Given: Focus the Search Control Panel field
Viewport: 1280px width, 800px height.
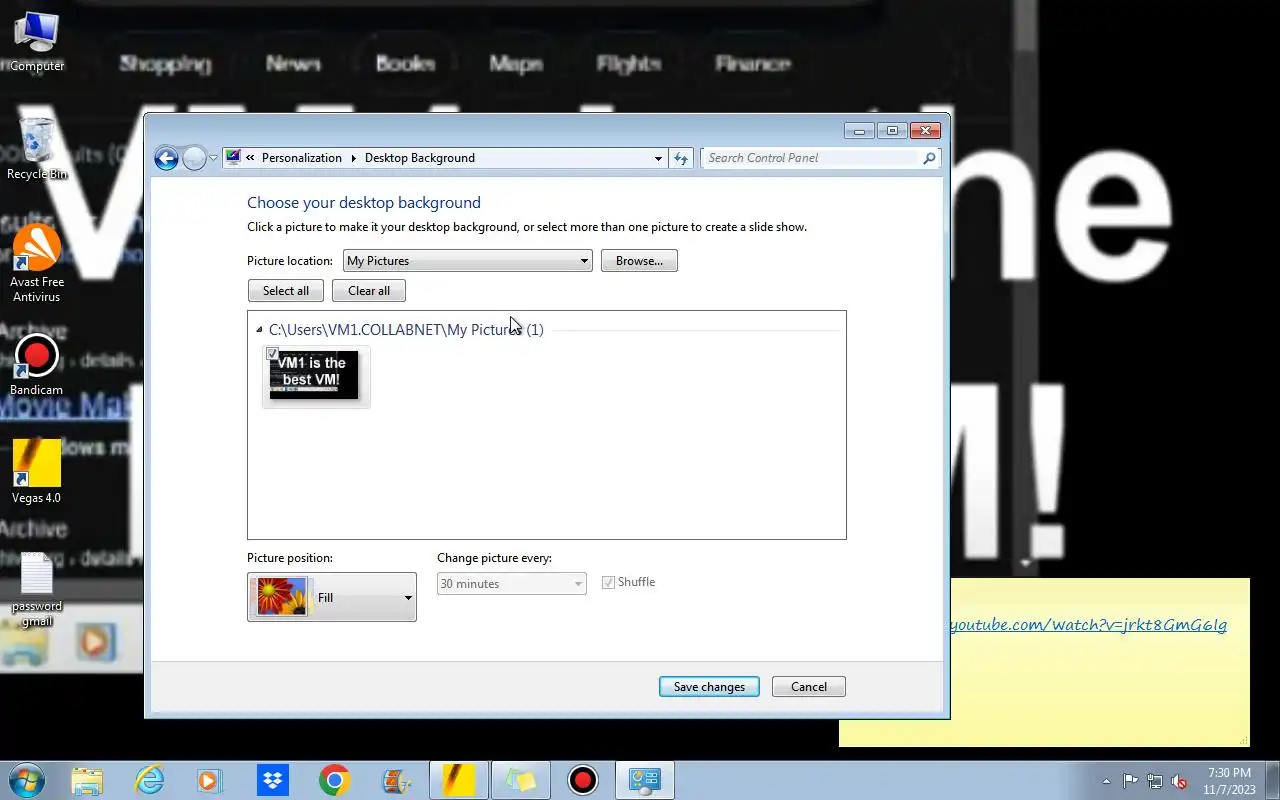Looking at the screenshot, I should click(811, 158).
